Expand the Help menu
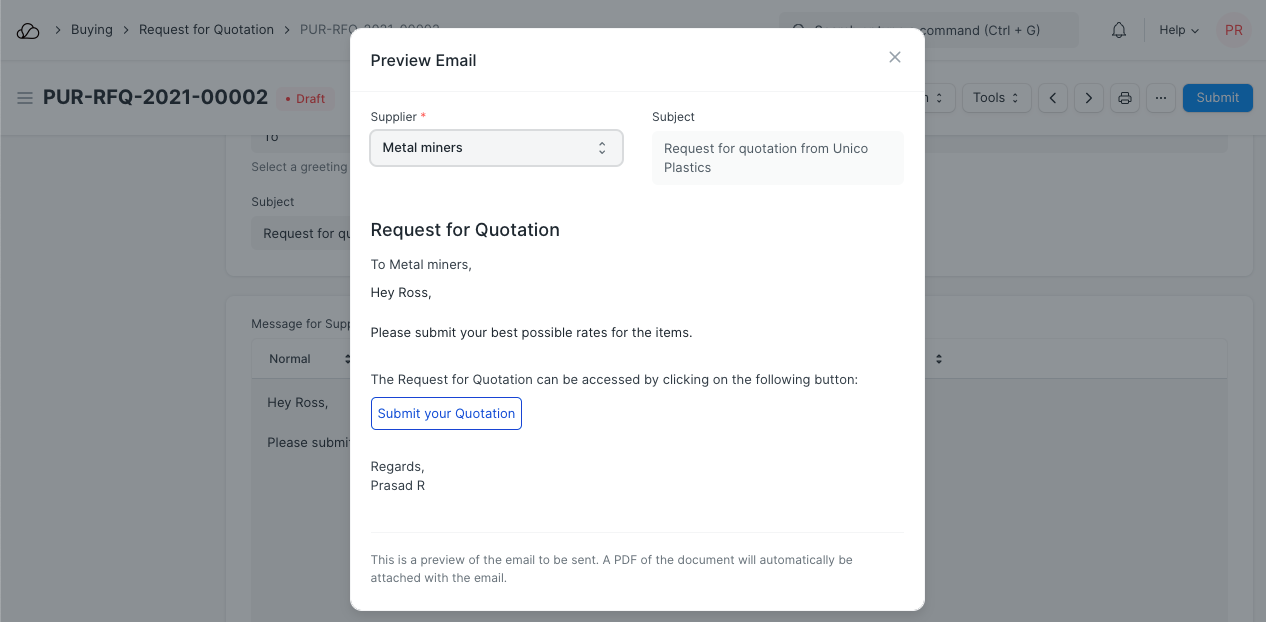The width and height of the screenshot is (1266, 622). [x=1178, y=30]
